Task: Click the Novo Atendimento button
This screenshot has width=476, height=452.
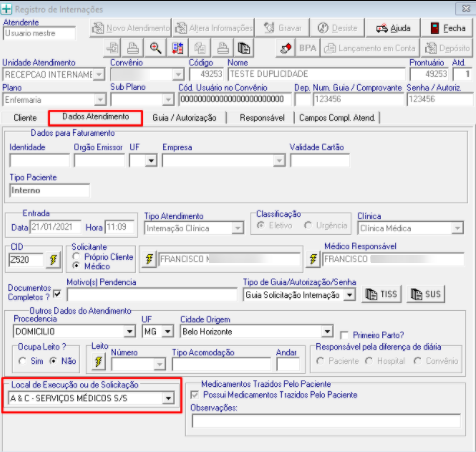Action: click(x=131, y=28)
